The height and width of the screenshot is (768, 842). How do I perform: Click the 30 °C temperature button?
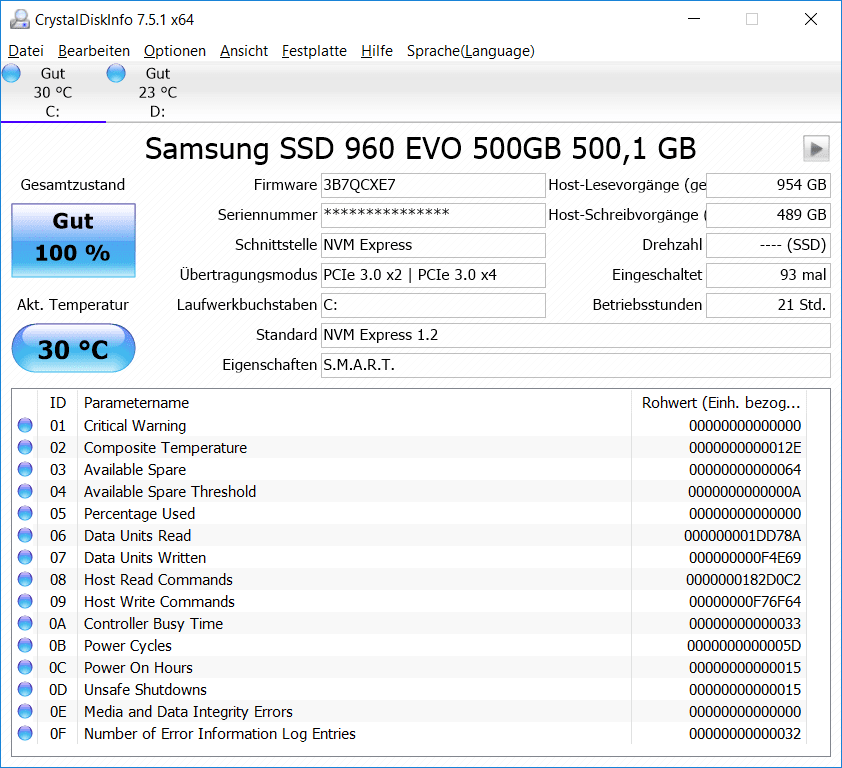pos(73,349)
